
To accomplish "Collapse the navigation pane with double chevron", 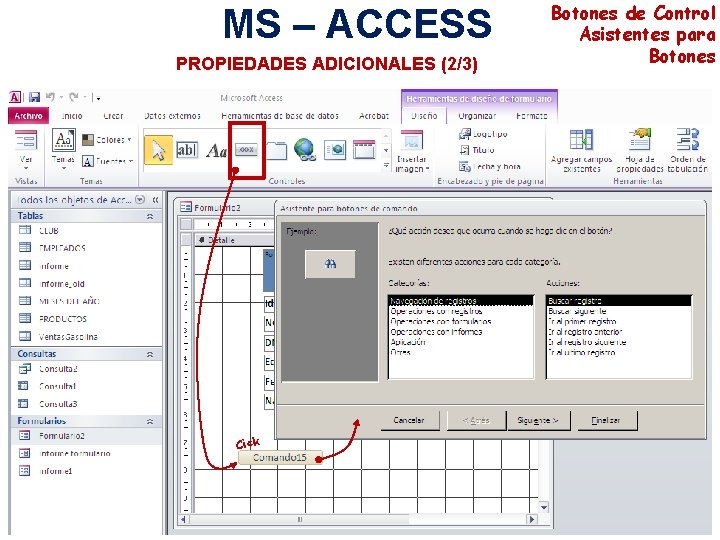I will (x=155, y=200).
